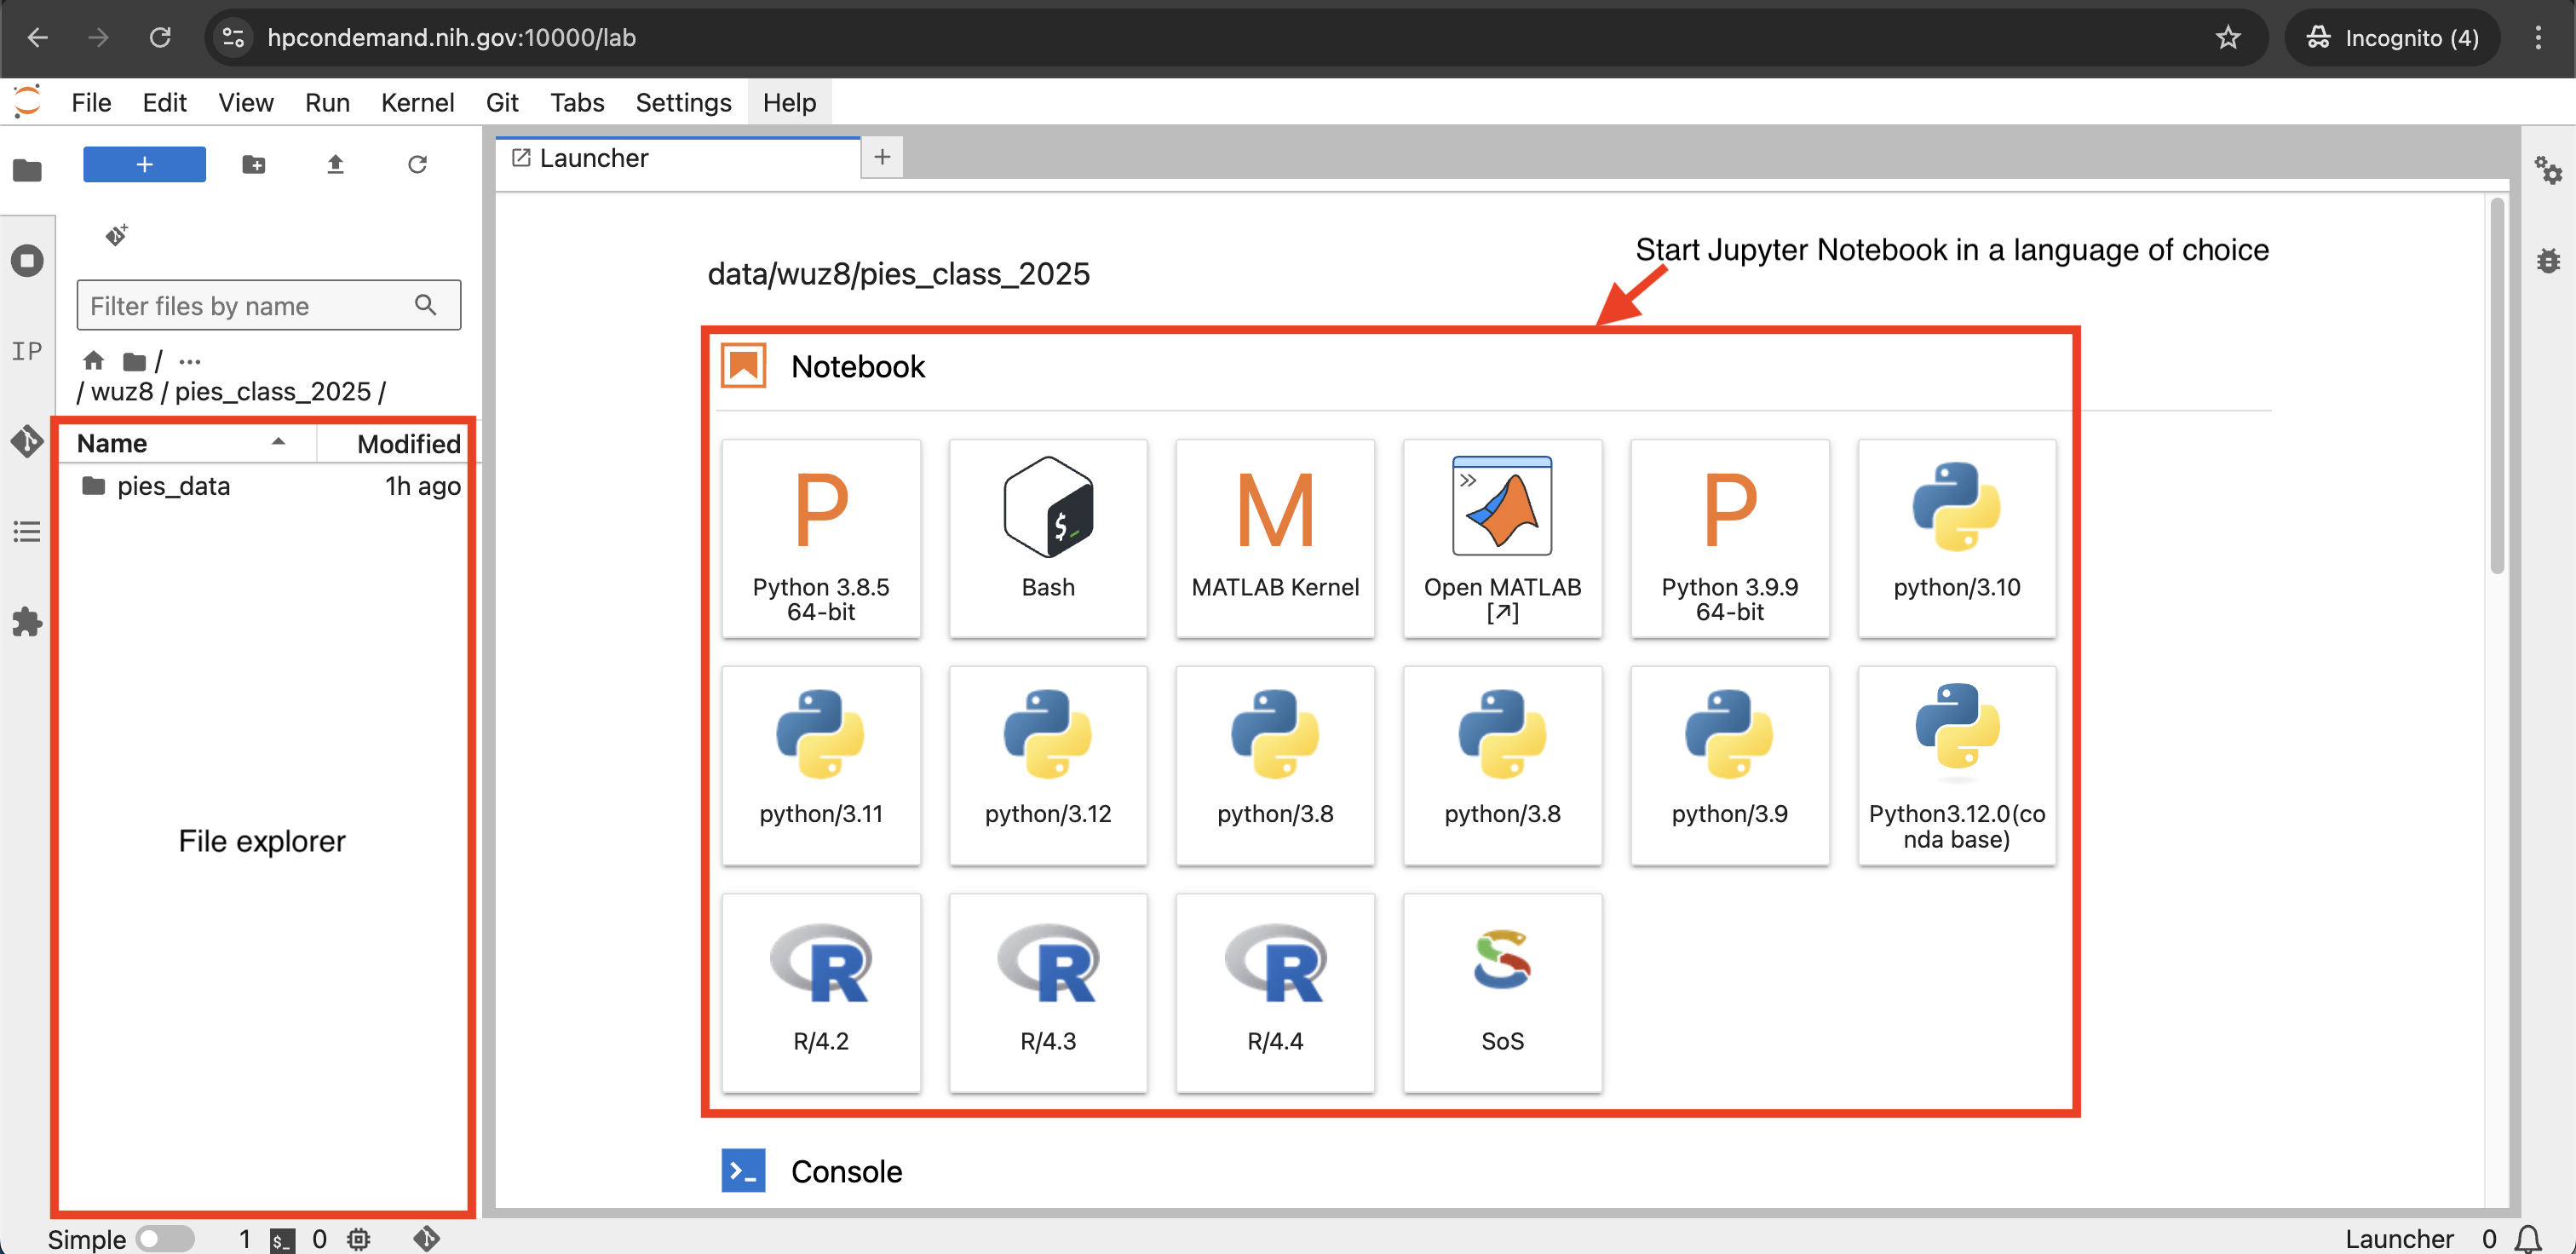Open the Extension Manager puzzle icon
The height and width of the screenshot is (1254, 2576).
(27, 622)
